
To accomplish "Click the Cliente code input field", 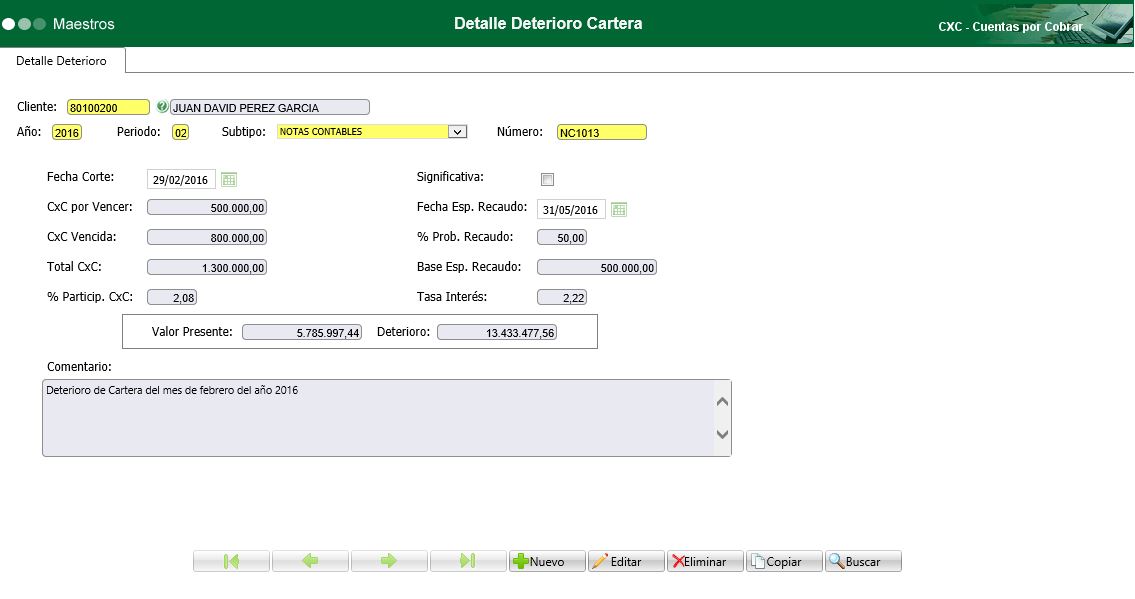I will (x=108, y=107).
